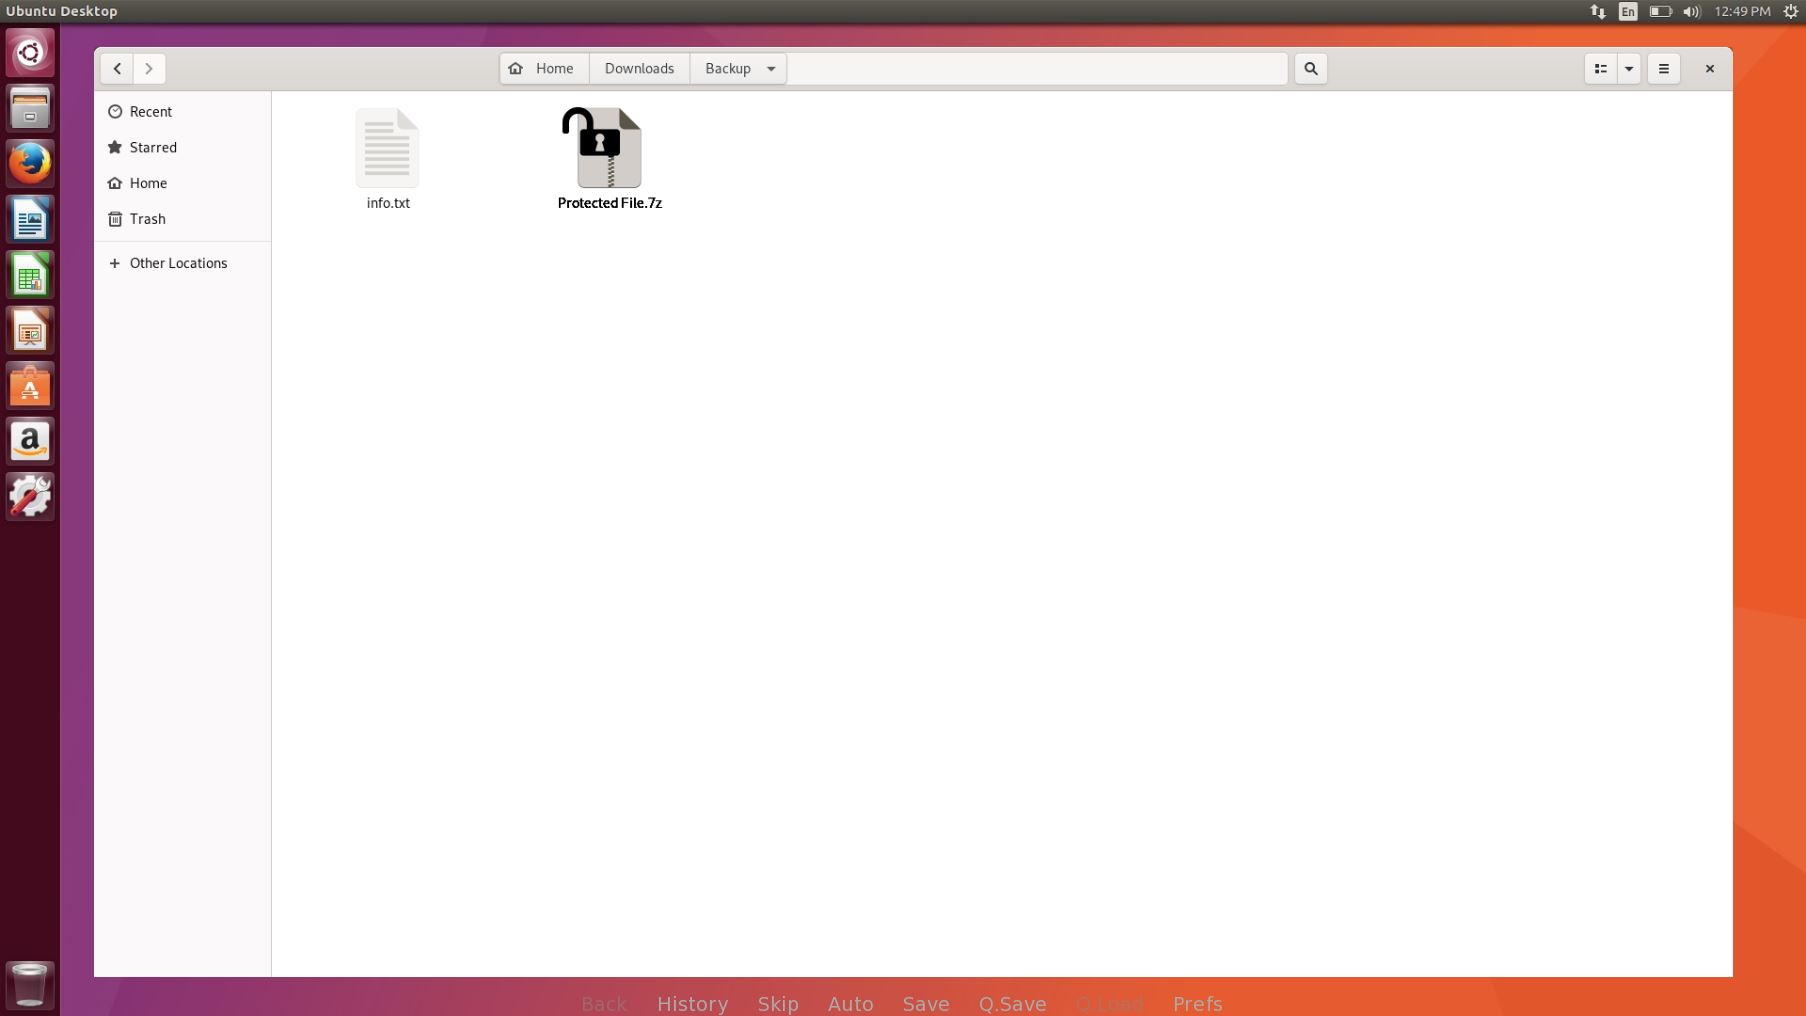
Task: Open Home from the sidebar
Action: (148, 183)
